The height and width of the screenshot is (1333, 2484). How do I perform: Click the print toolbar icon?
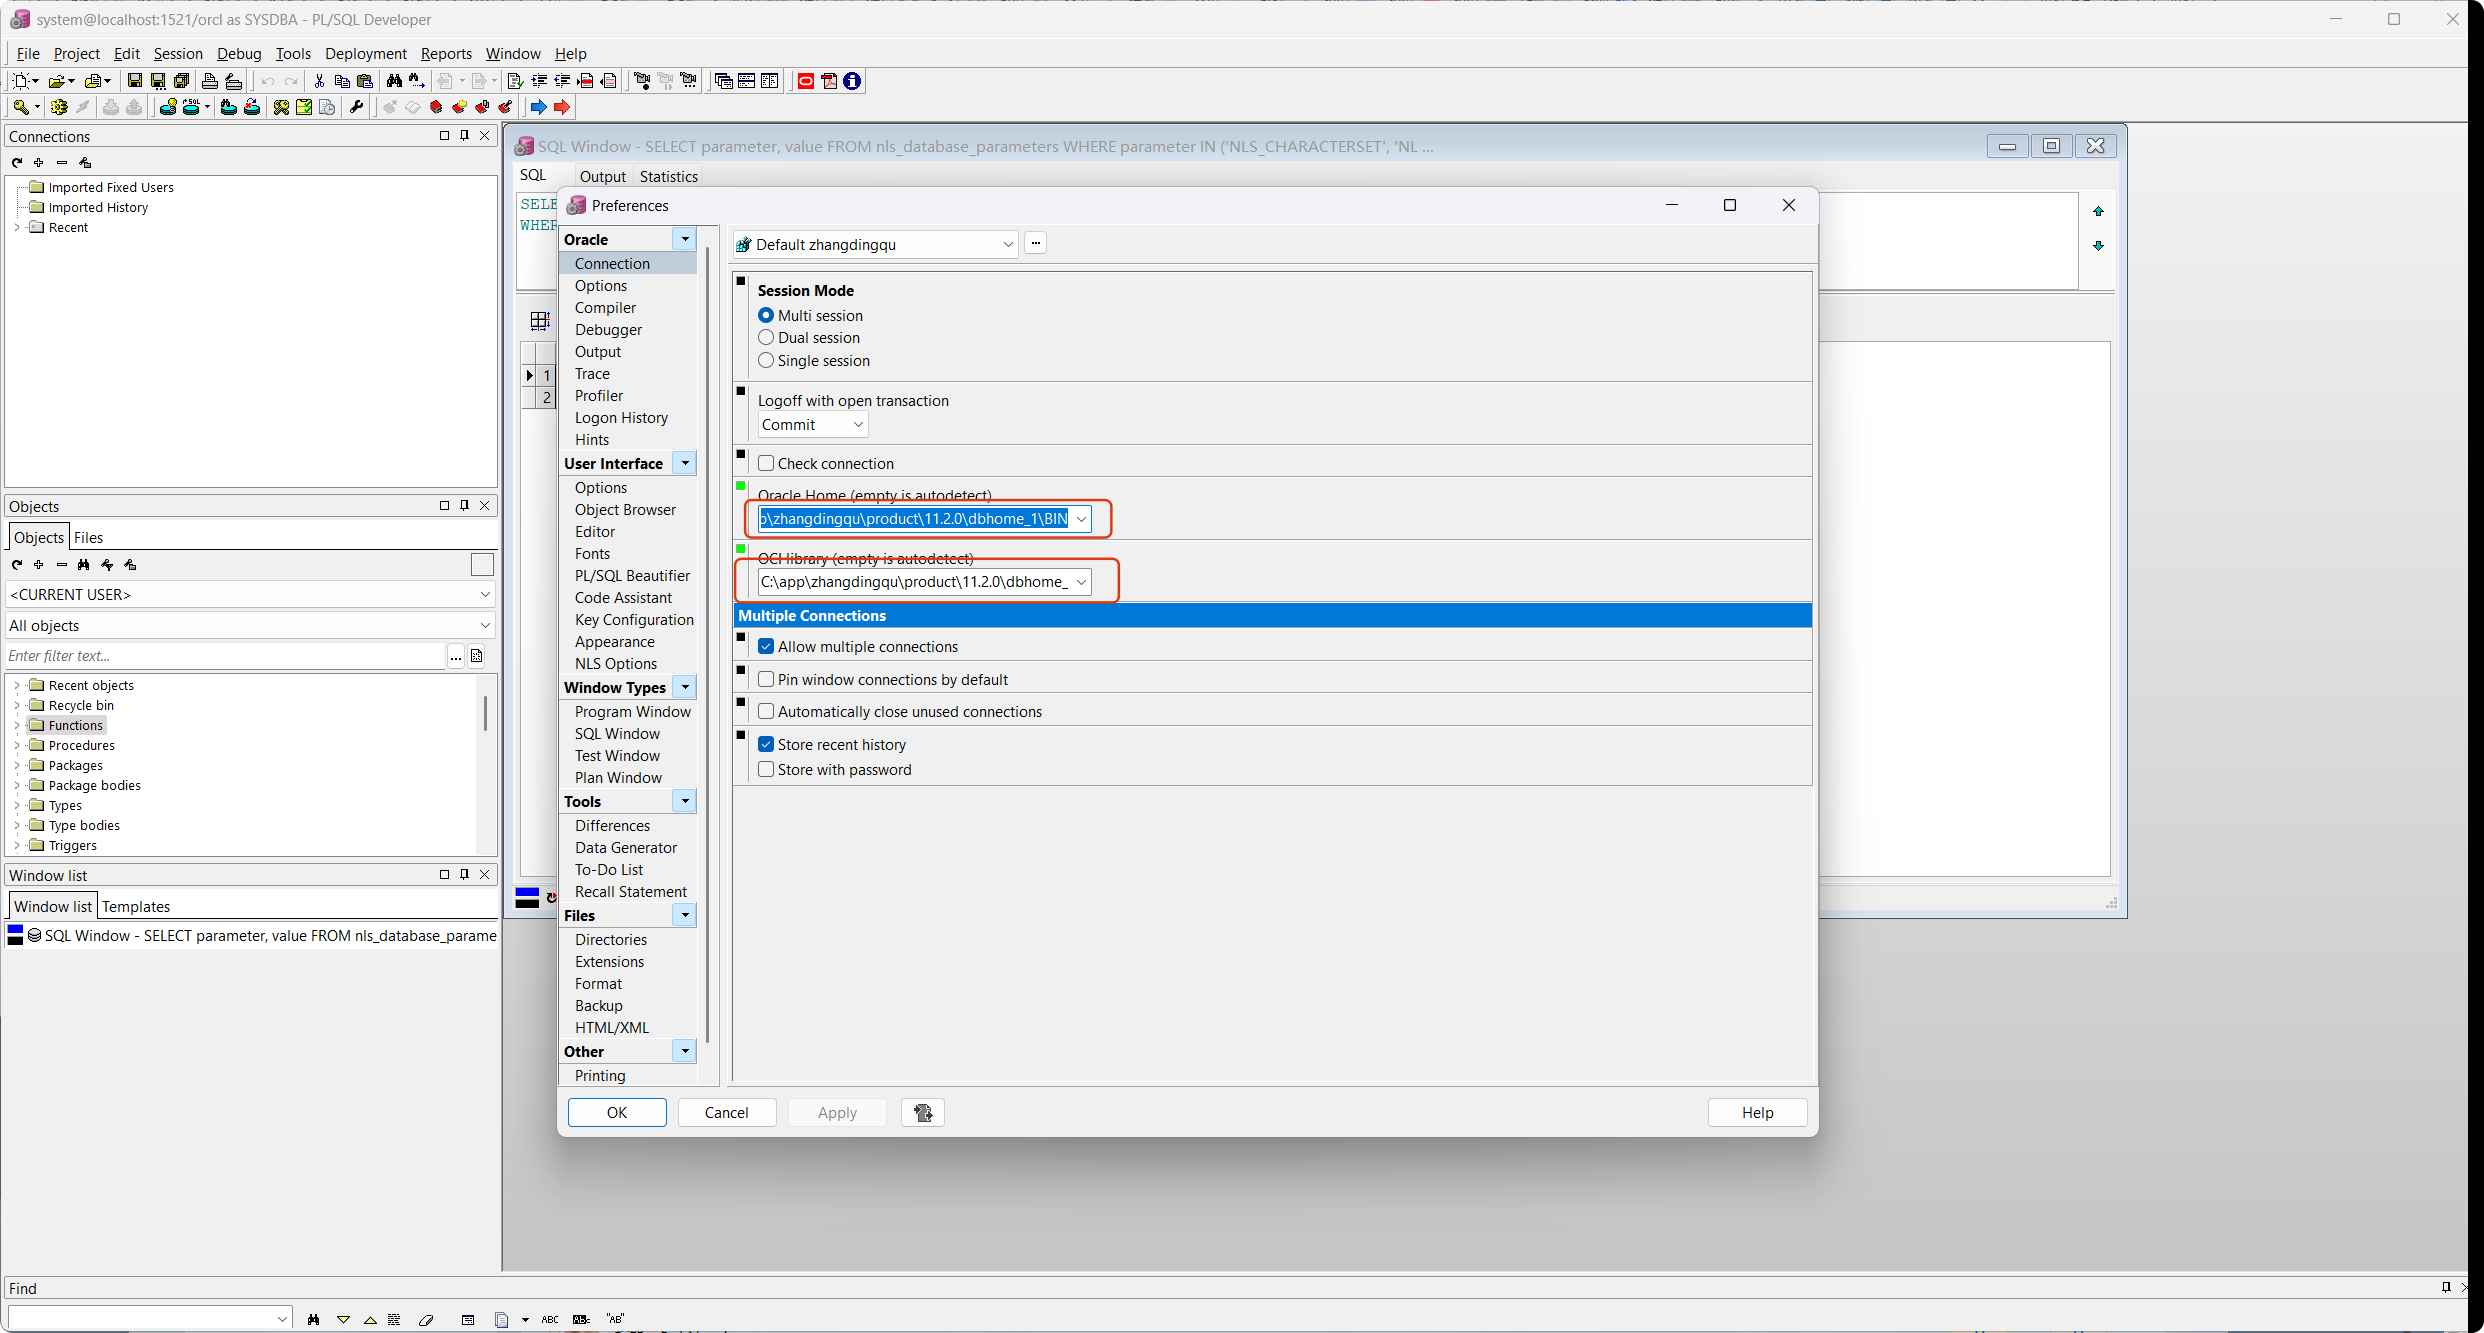tap(210, 81)
